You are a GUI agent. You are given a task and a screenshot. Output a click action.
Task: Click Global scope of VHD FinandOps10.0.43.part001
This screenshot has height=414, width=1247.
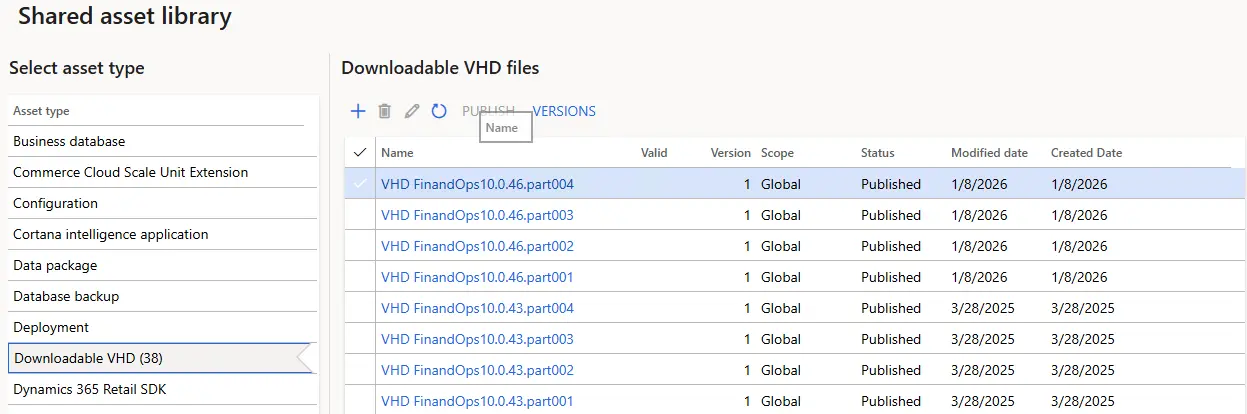tap(781, 401)
